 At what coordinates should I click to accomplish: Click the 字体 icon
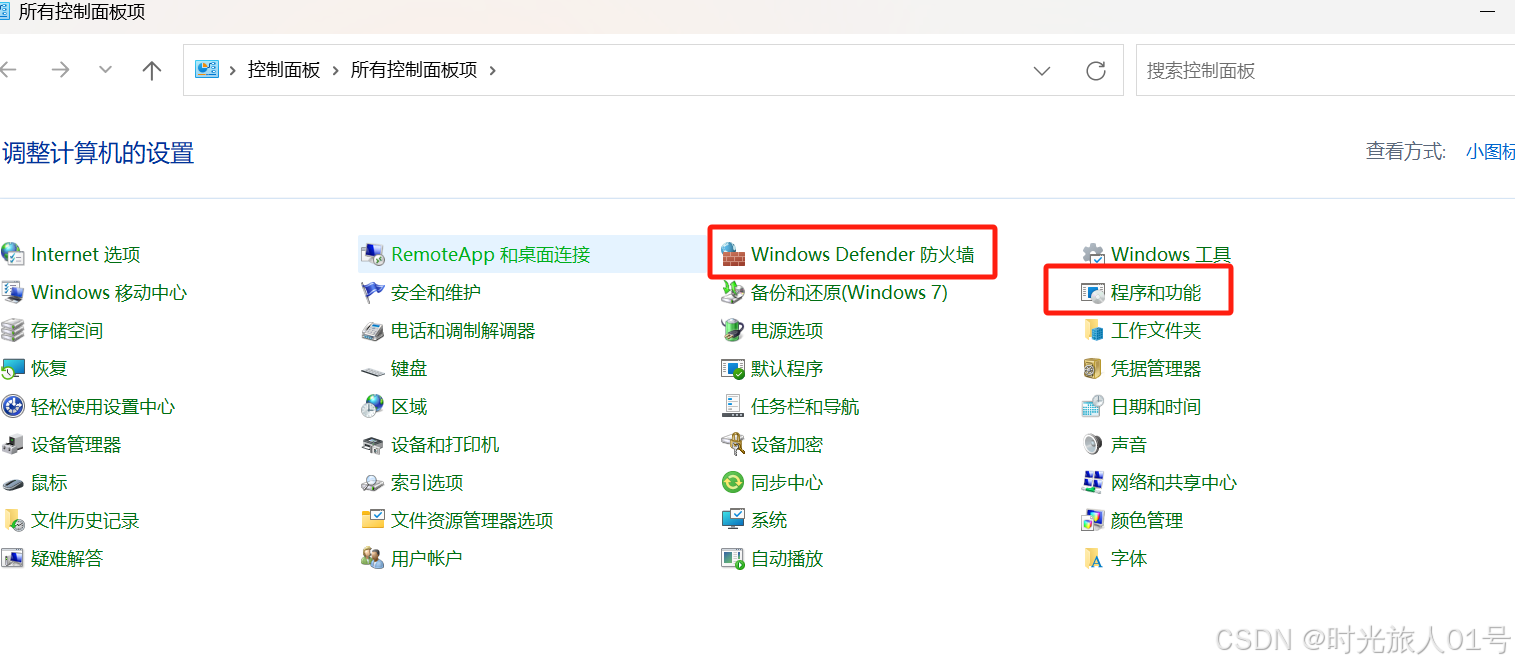[1094, 558]
